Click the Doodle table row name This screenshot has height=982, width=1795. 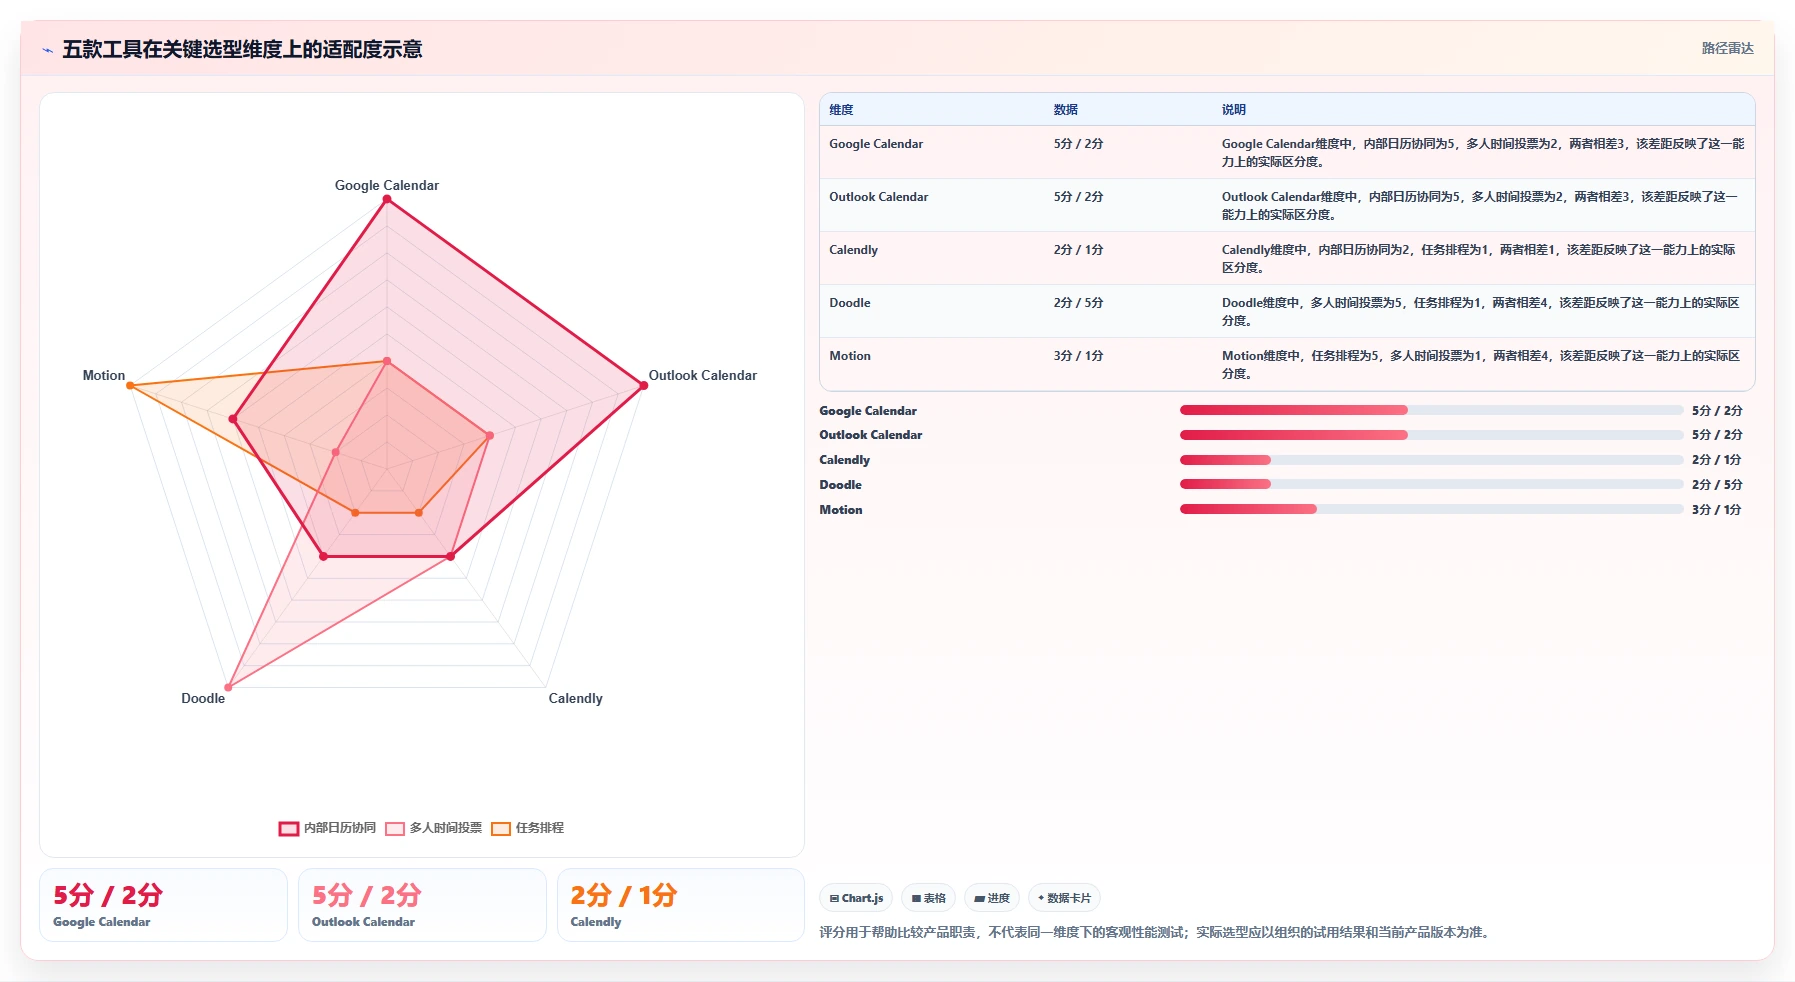coord(849,303)
